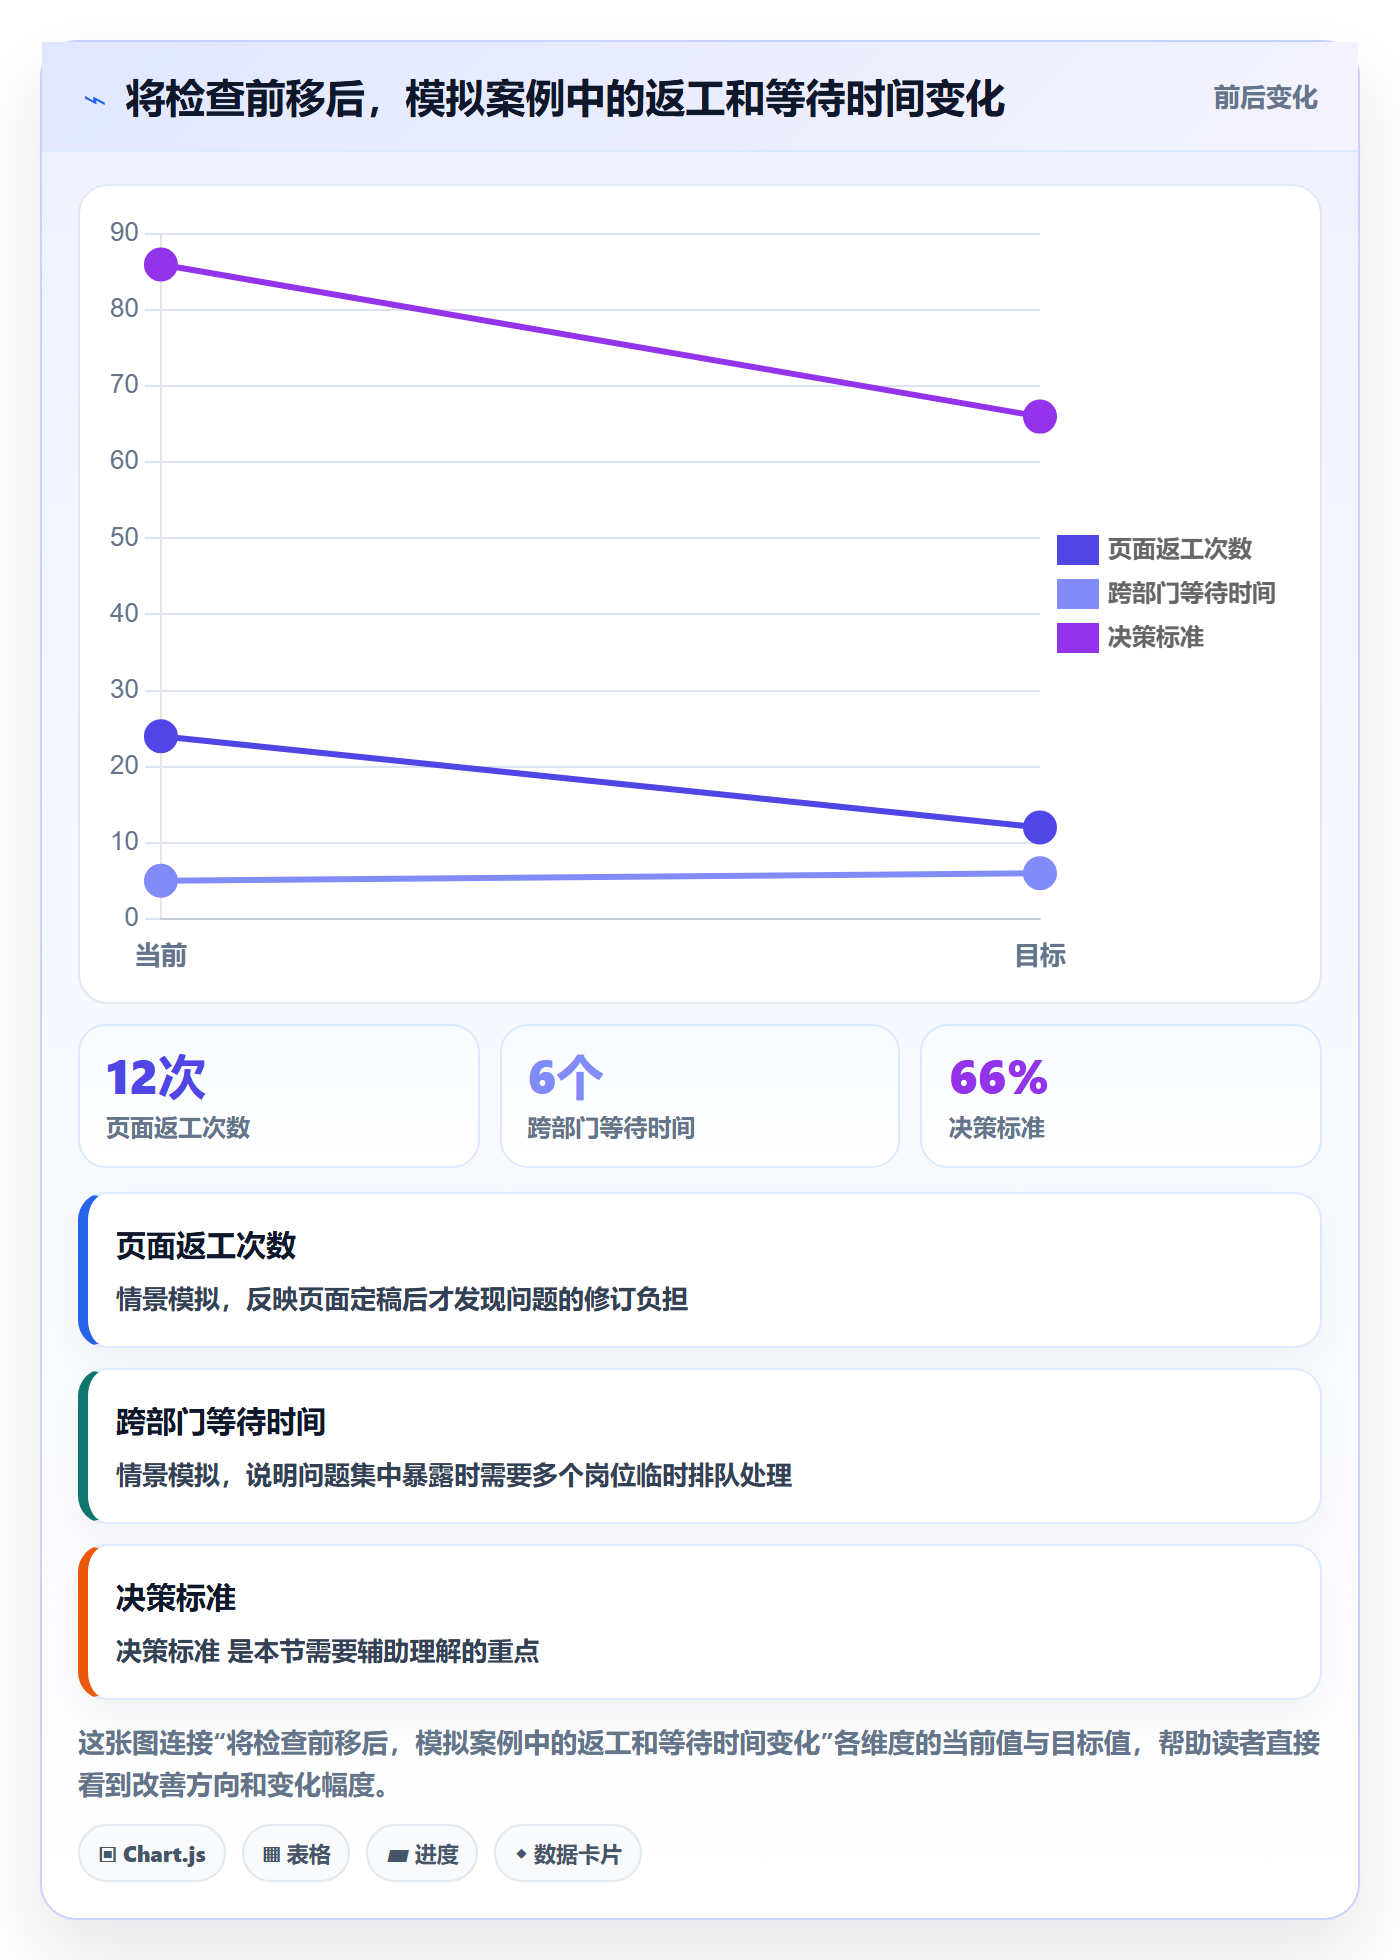Viewport: 1400px width, 1960px height.
Task: Click the 90 y-axis tick label
Action: 124,232
